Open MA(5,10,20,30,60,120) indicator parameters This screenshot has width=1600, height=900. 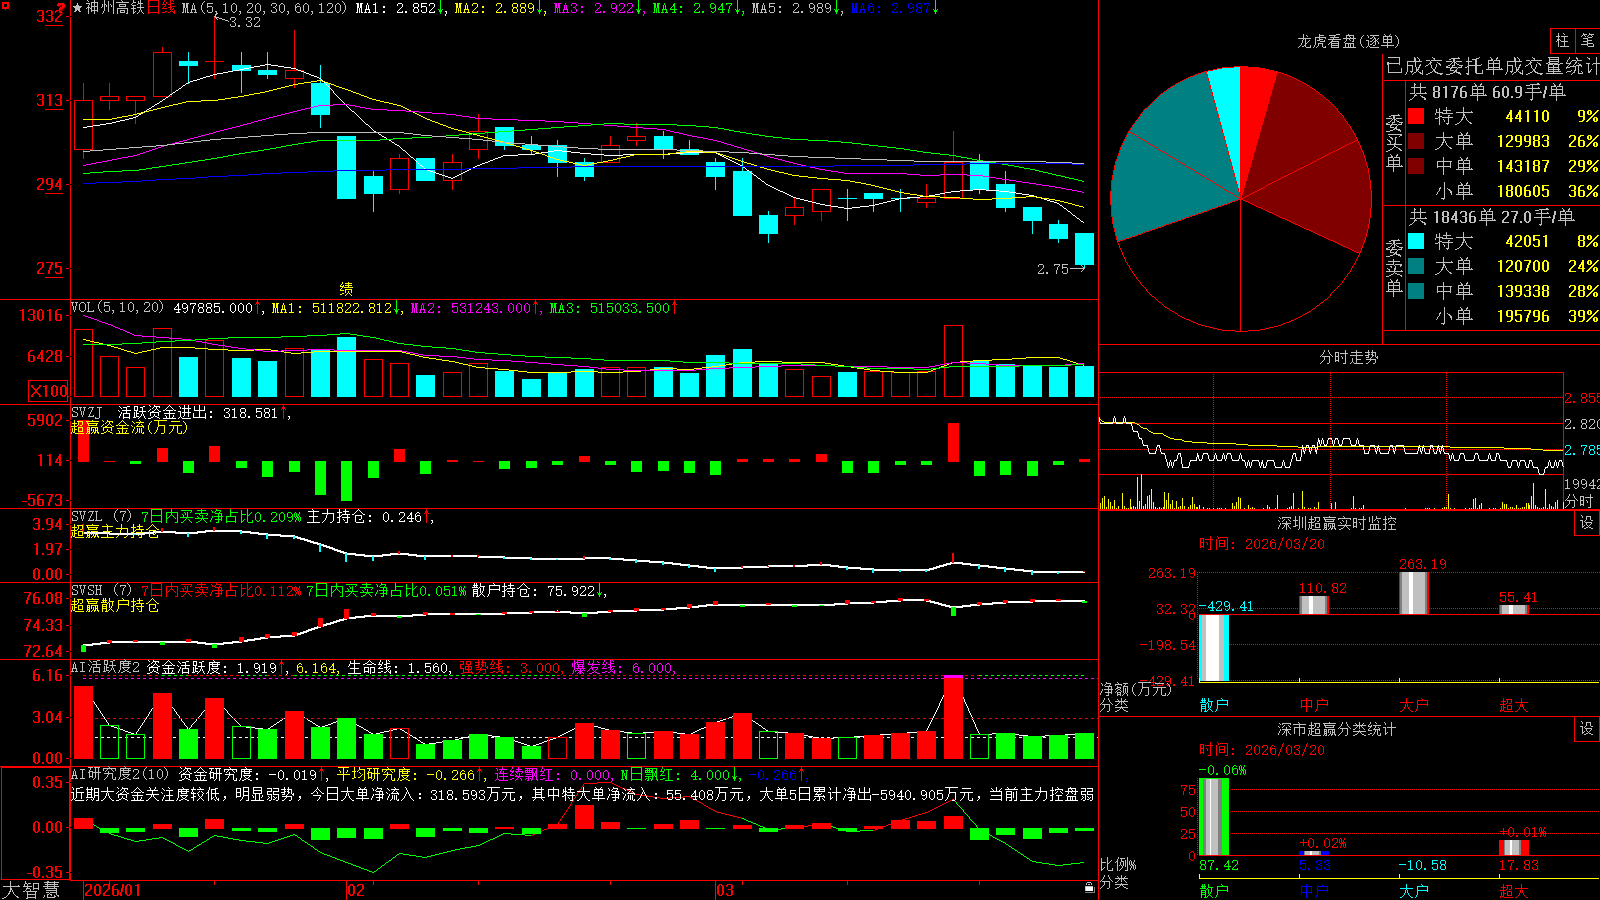(x=264, y=8)
